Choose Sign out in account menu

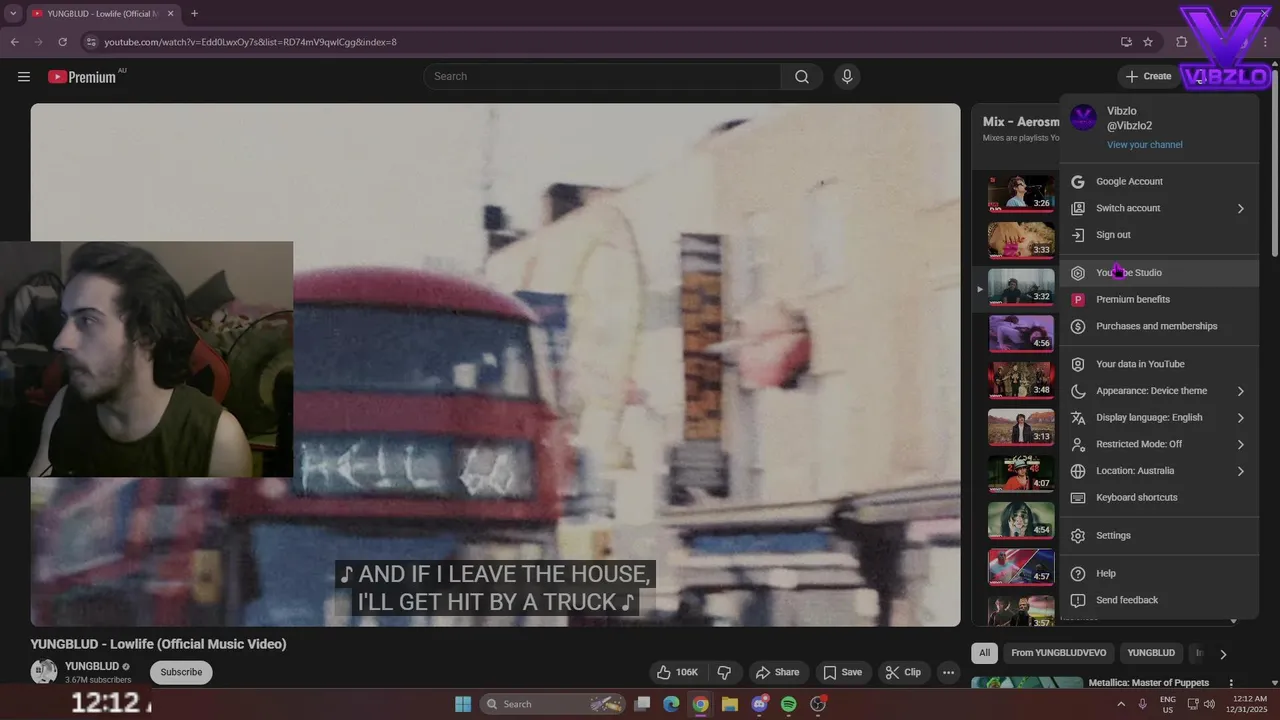(x=1159, y=235)
